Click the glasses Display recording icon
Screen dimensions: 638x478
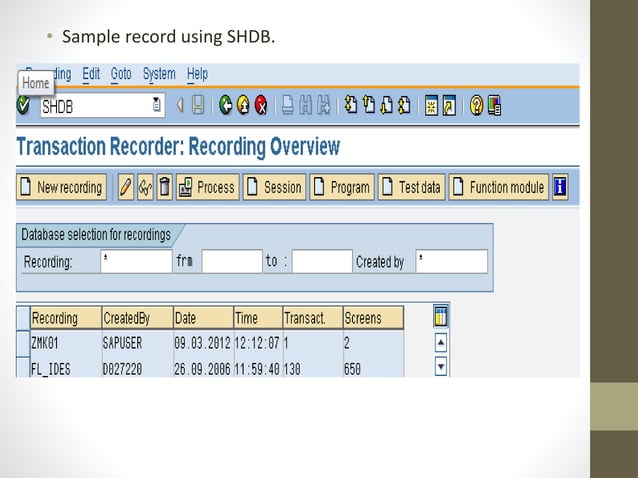click(145, 187)
